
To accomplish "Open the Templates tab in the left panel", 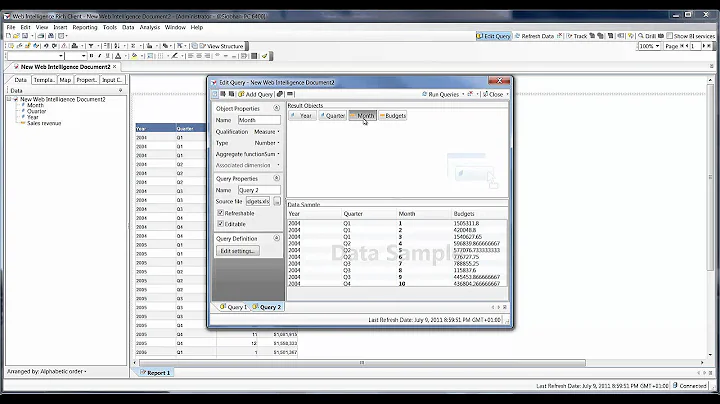I will pos(44,79).
